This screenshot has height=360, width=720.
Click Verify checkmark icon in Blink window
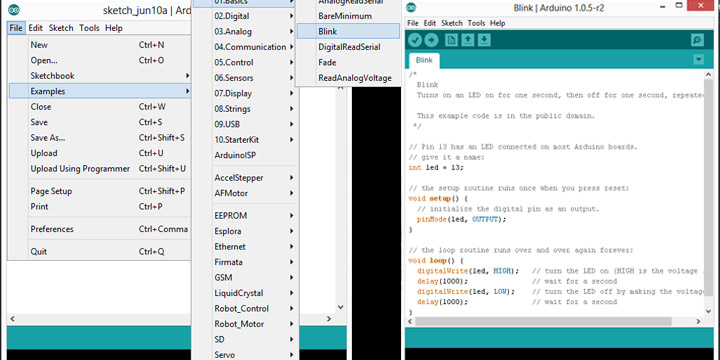[x=415, y=40]
